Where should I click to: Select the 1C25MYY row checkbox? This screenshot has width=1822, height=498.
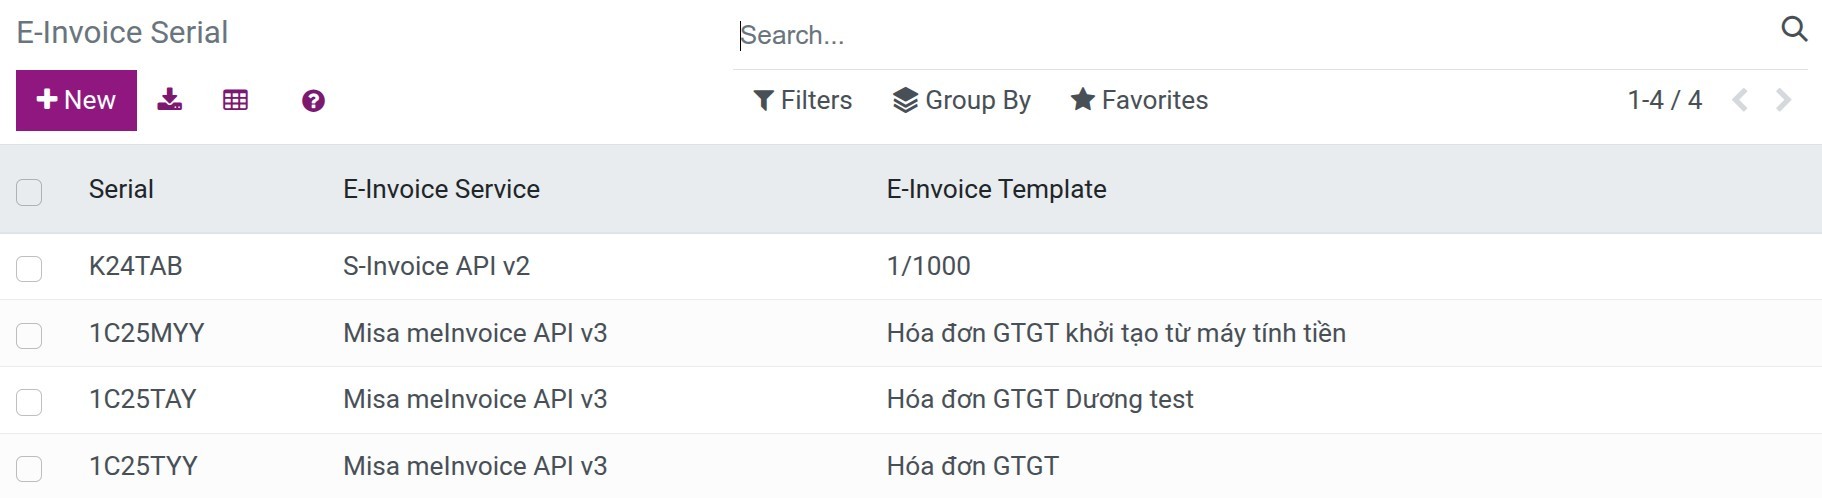(29, 335)
